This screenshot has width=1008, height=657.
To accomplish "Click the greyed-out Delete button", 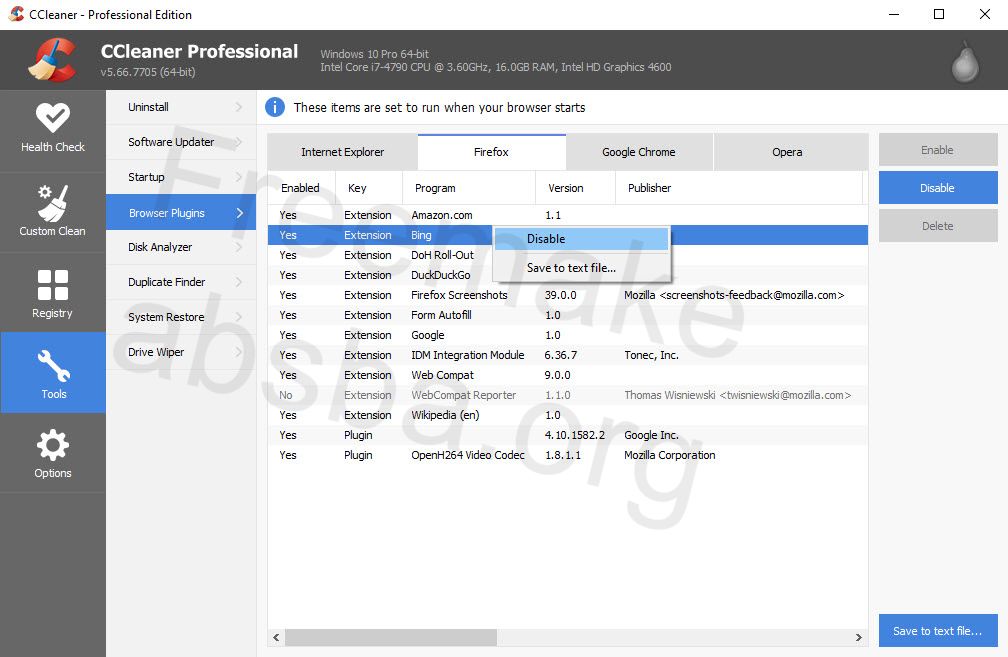I will click(938, 226).
